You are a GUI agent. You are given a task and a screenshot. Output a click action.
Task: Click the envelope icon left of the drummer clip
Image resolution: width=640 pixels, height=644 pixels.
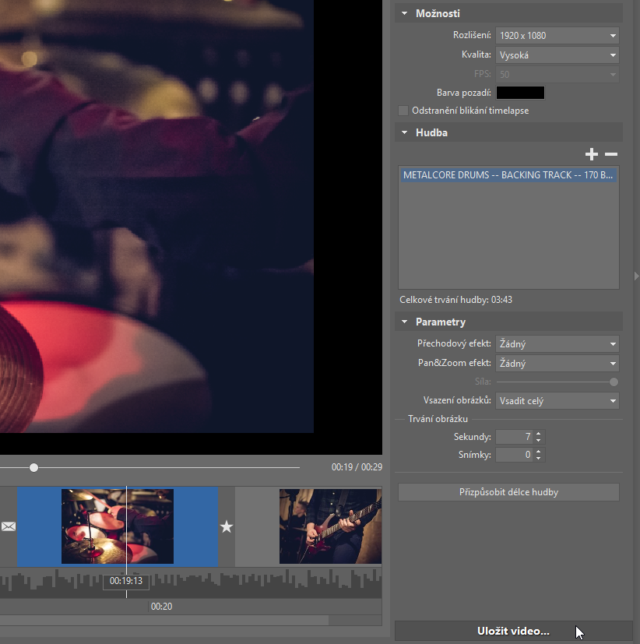(x=8, y=526)
